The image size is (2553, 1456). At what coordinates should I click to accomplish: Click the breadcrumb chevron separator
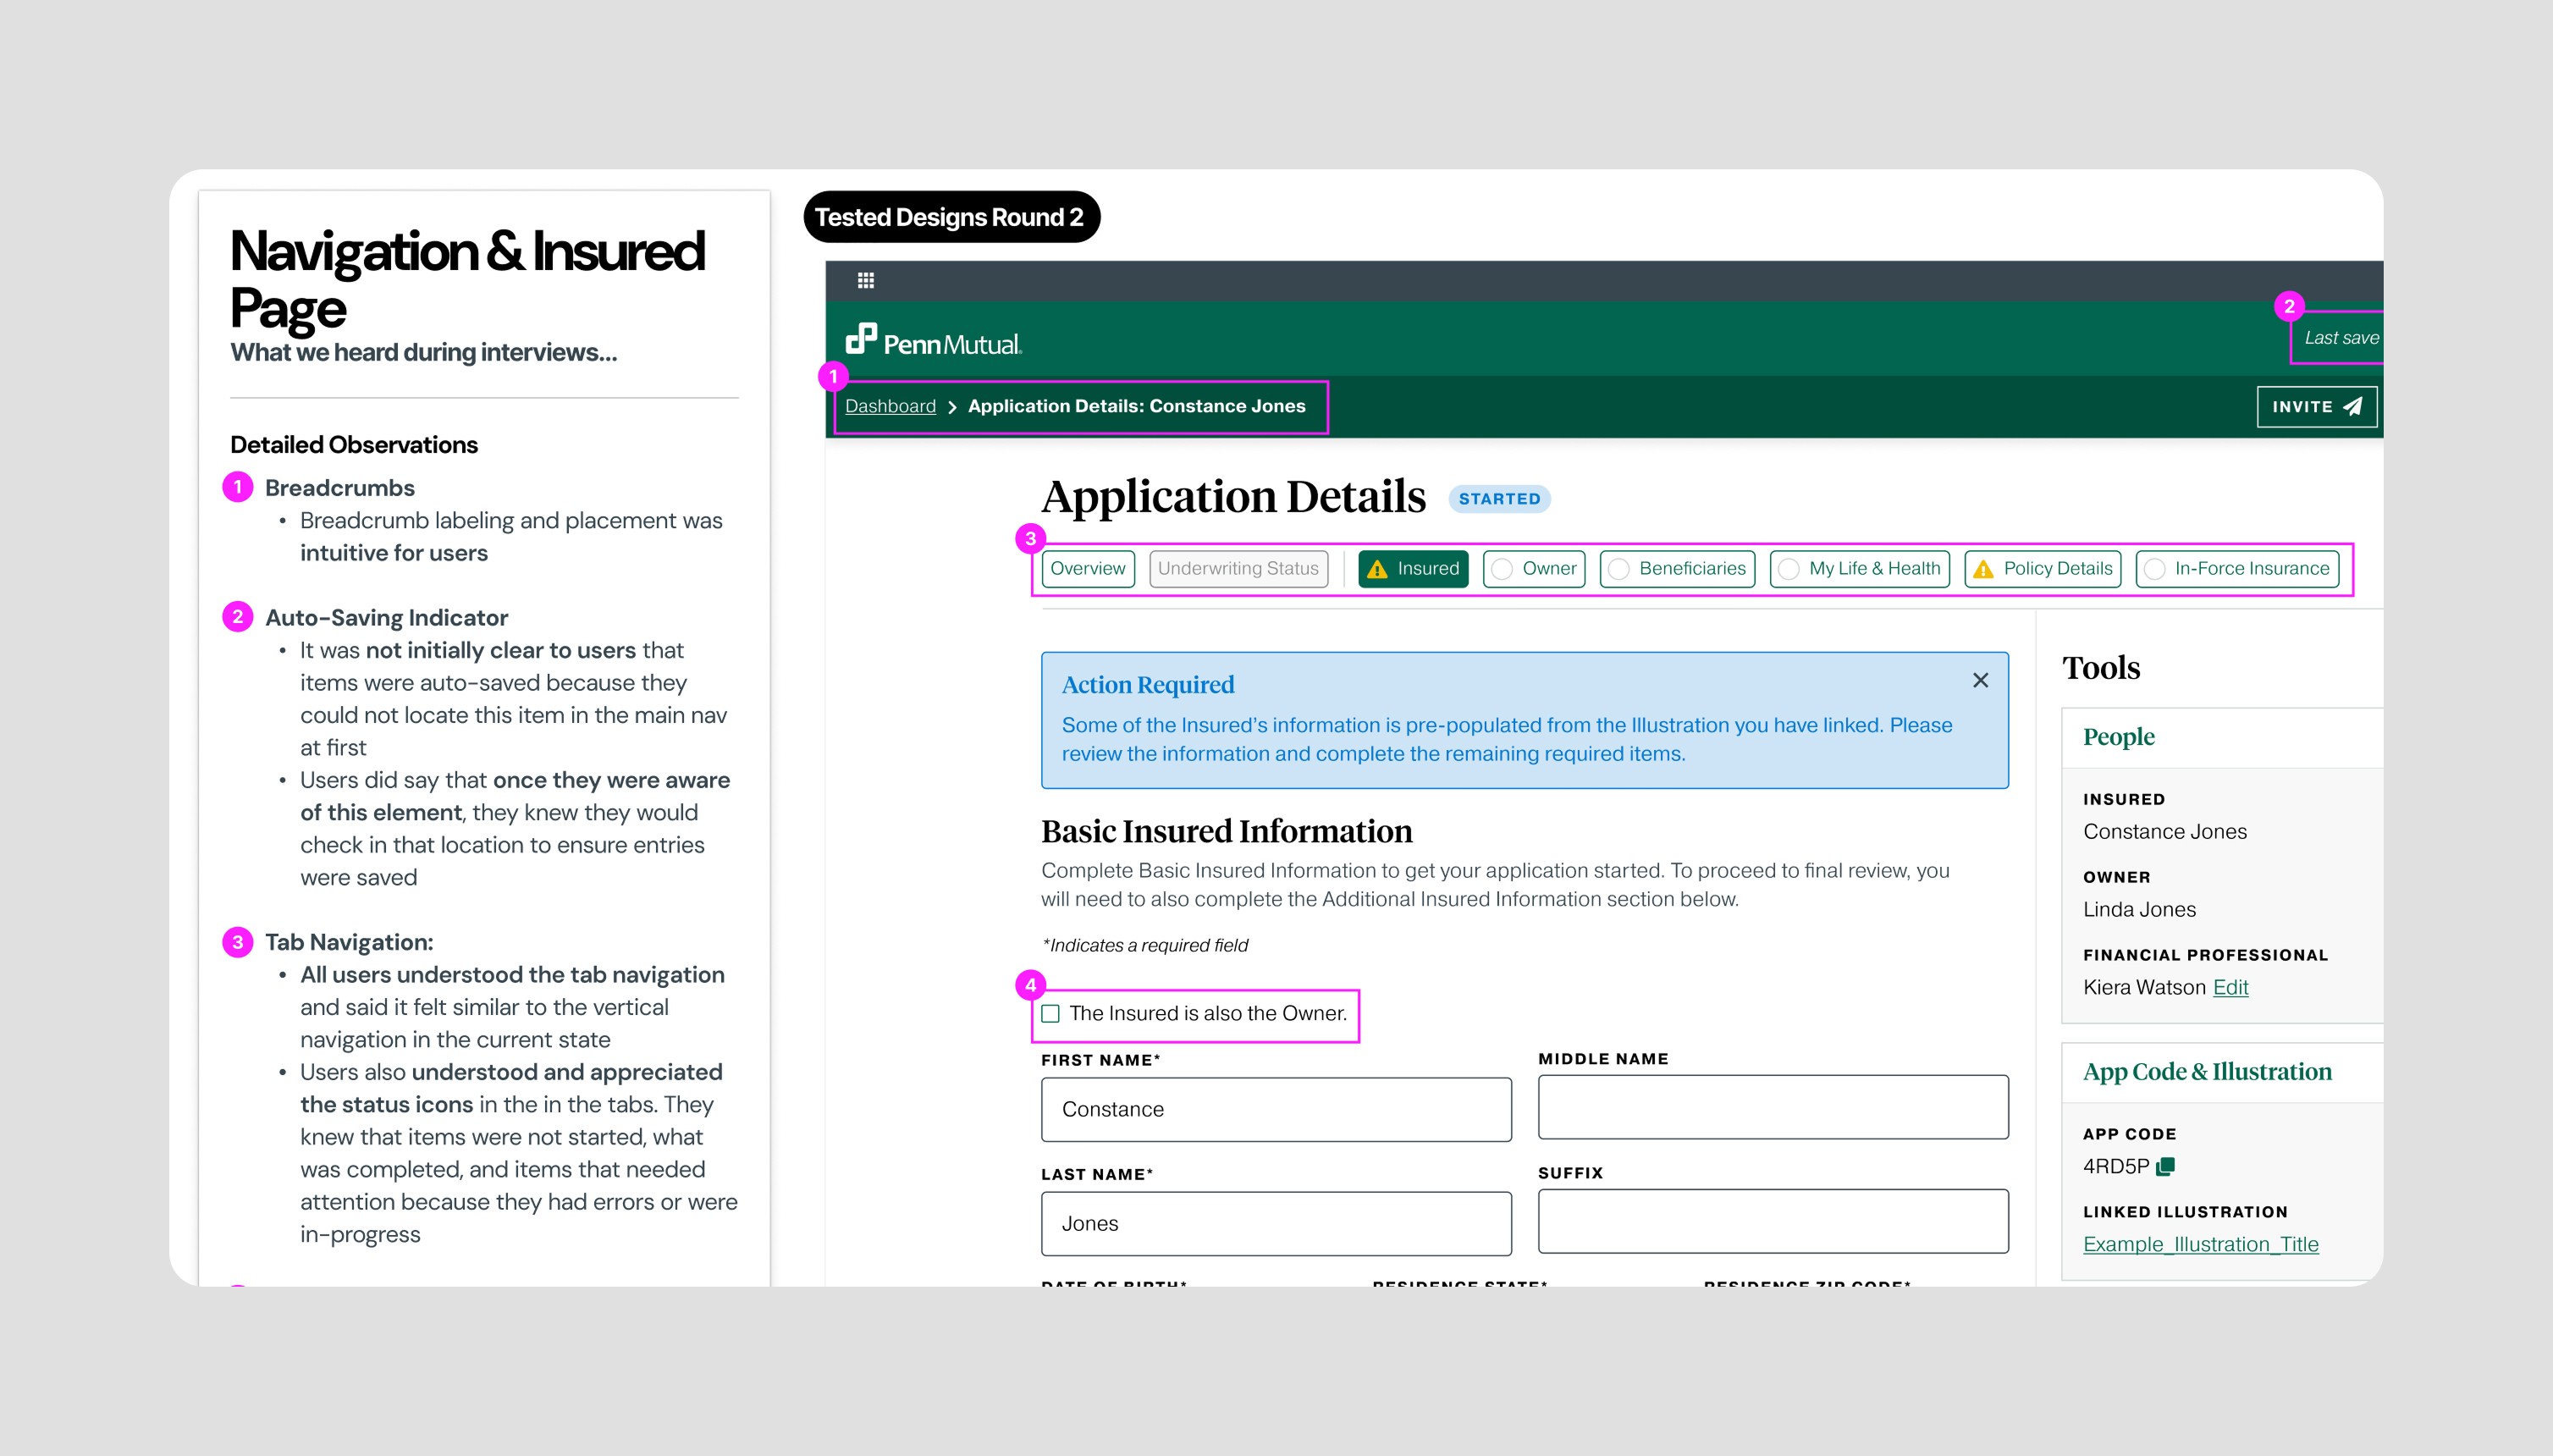[x=952, y=407]
